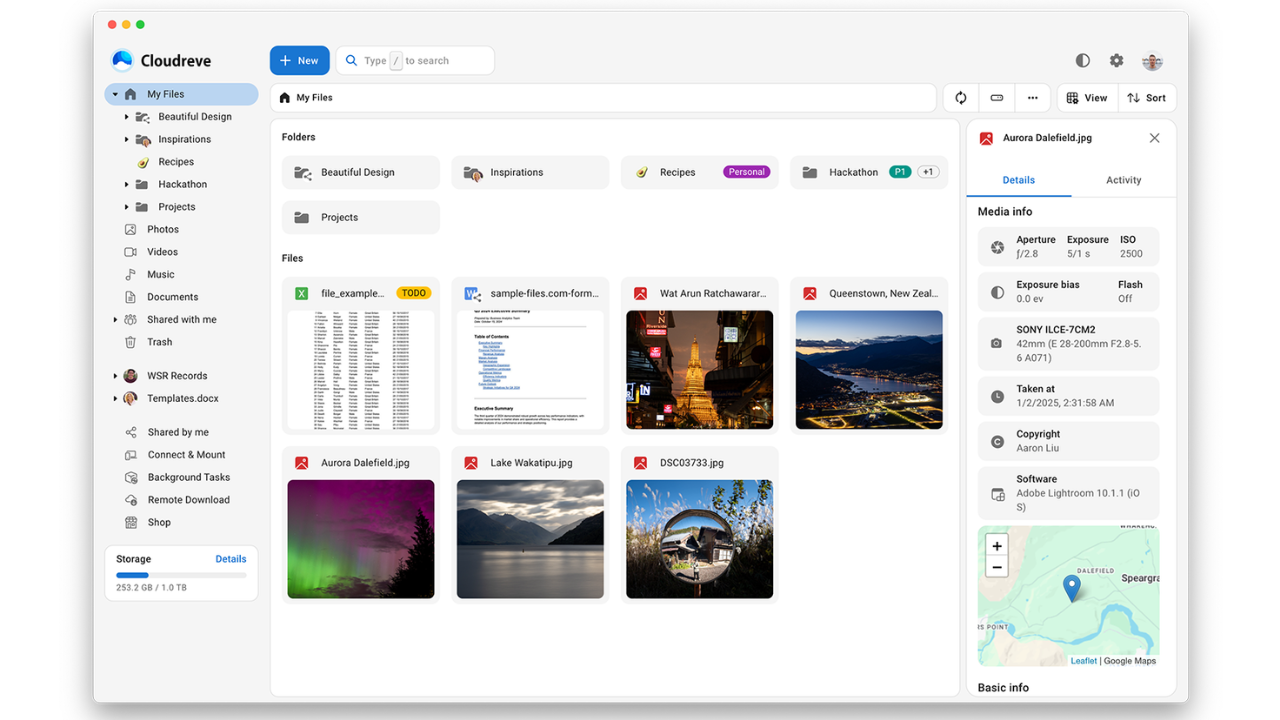Open the View options dropdown

(1087, 98)
